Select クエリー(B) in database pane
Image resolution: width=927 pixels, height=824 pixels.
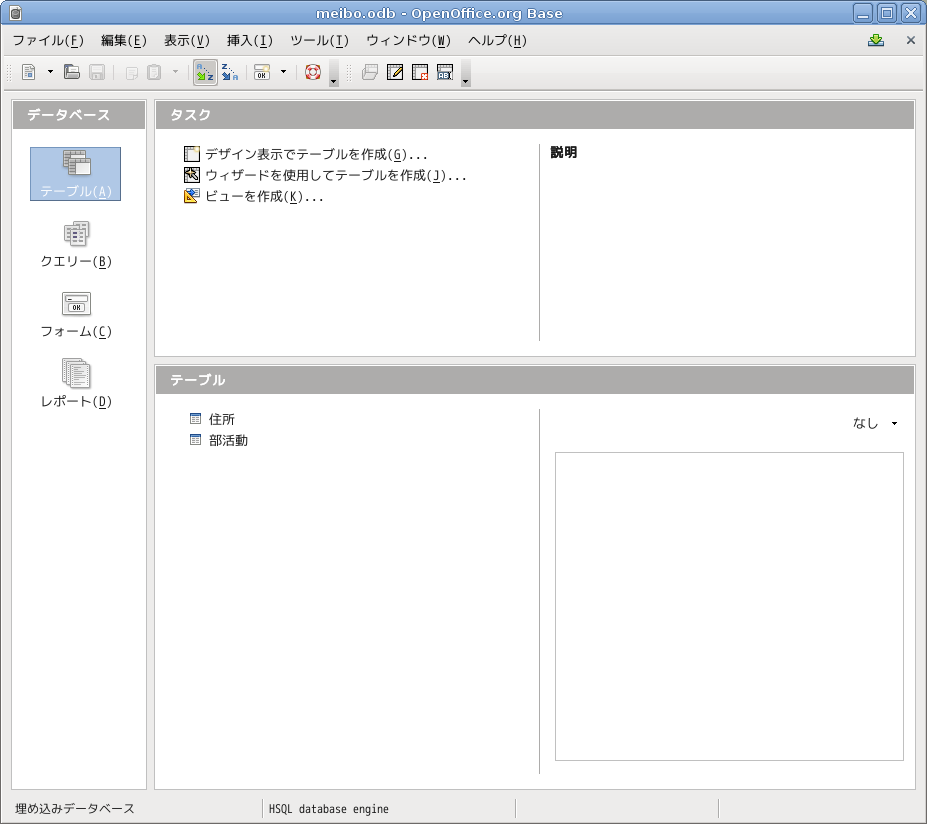point(76,246)
